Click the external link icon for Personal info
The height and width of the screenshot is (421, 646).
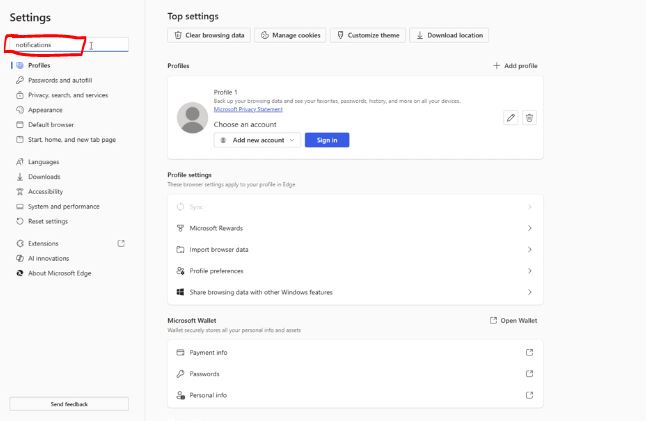point(529,395)
